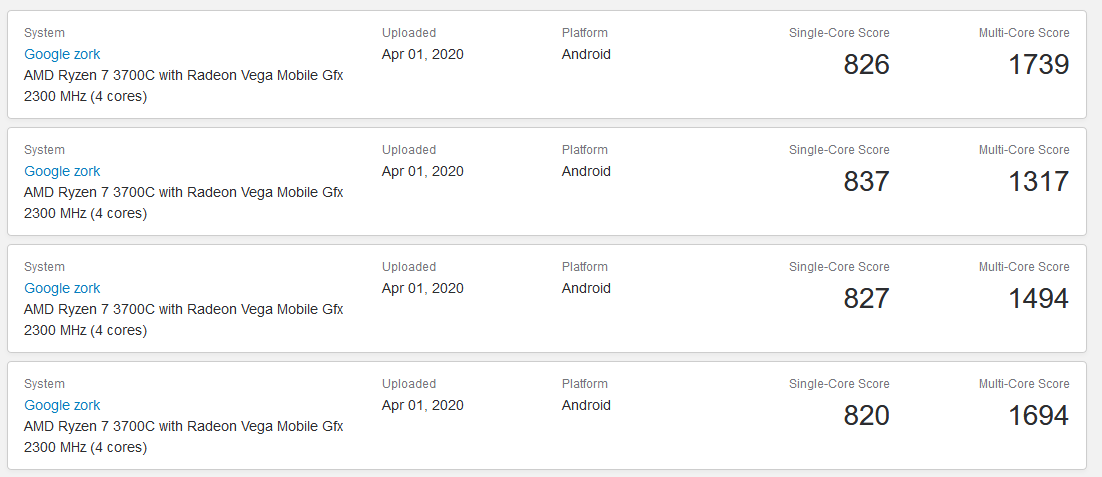The width and height of the screenshot is (1102, 477).
Task: Open Google zork link with single-core 837
Action: tap(62, 171)
